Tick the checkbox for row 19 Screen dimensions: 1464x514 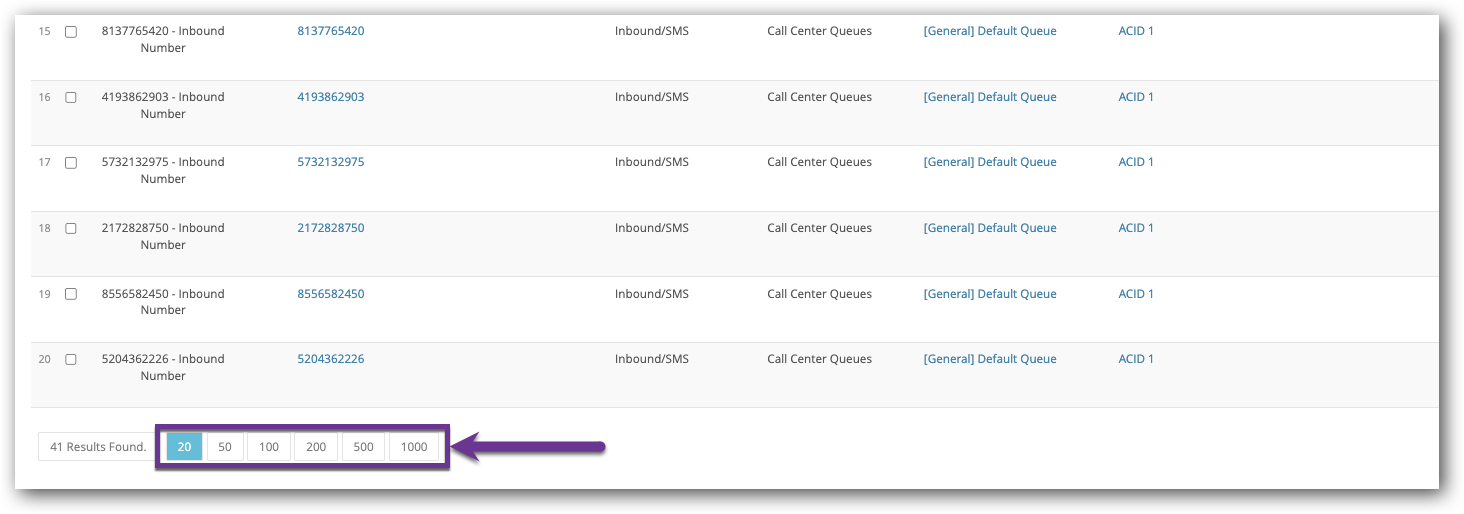pos(71,295)
